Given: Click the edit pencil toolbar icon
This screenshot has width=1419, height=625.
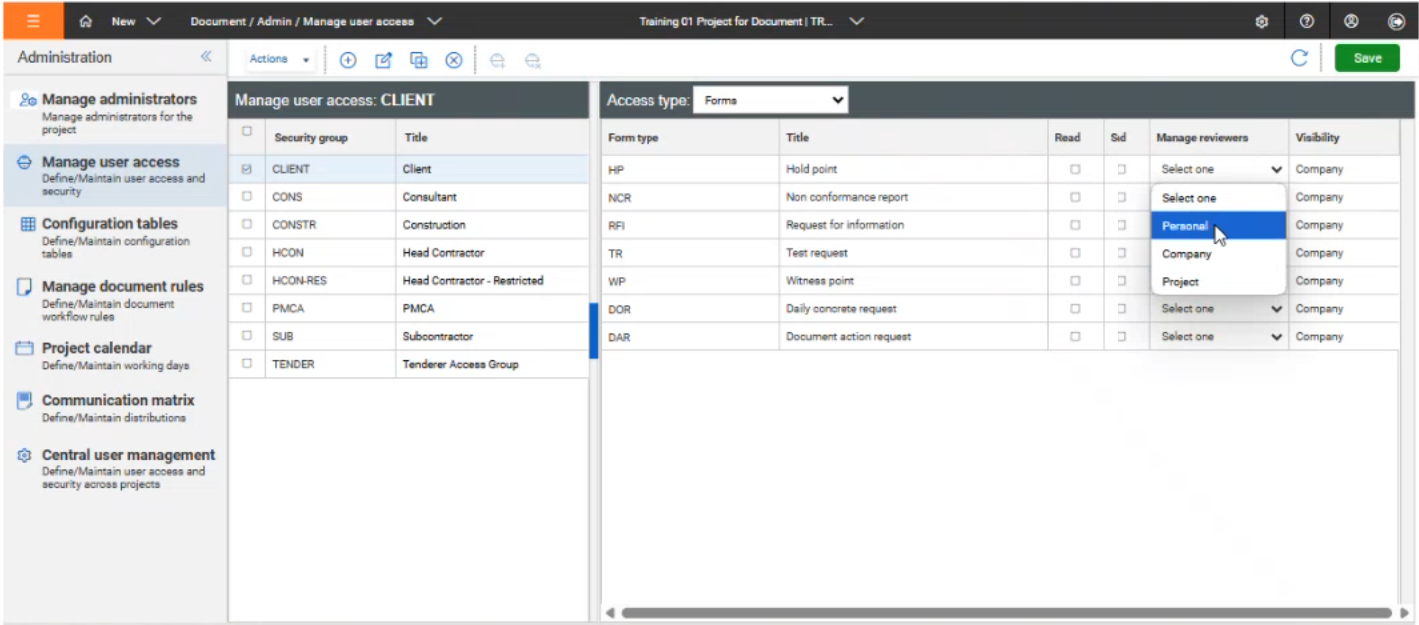Looking at the screenshot, I should click(383, 60).
